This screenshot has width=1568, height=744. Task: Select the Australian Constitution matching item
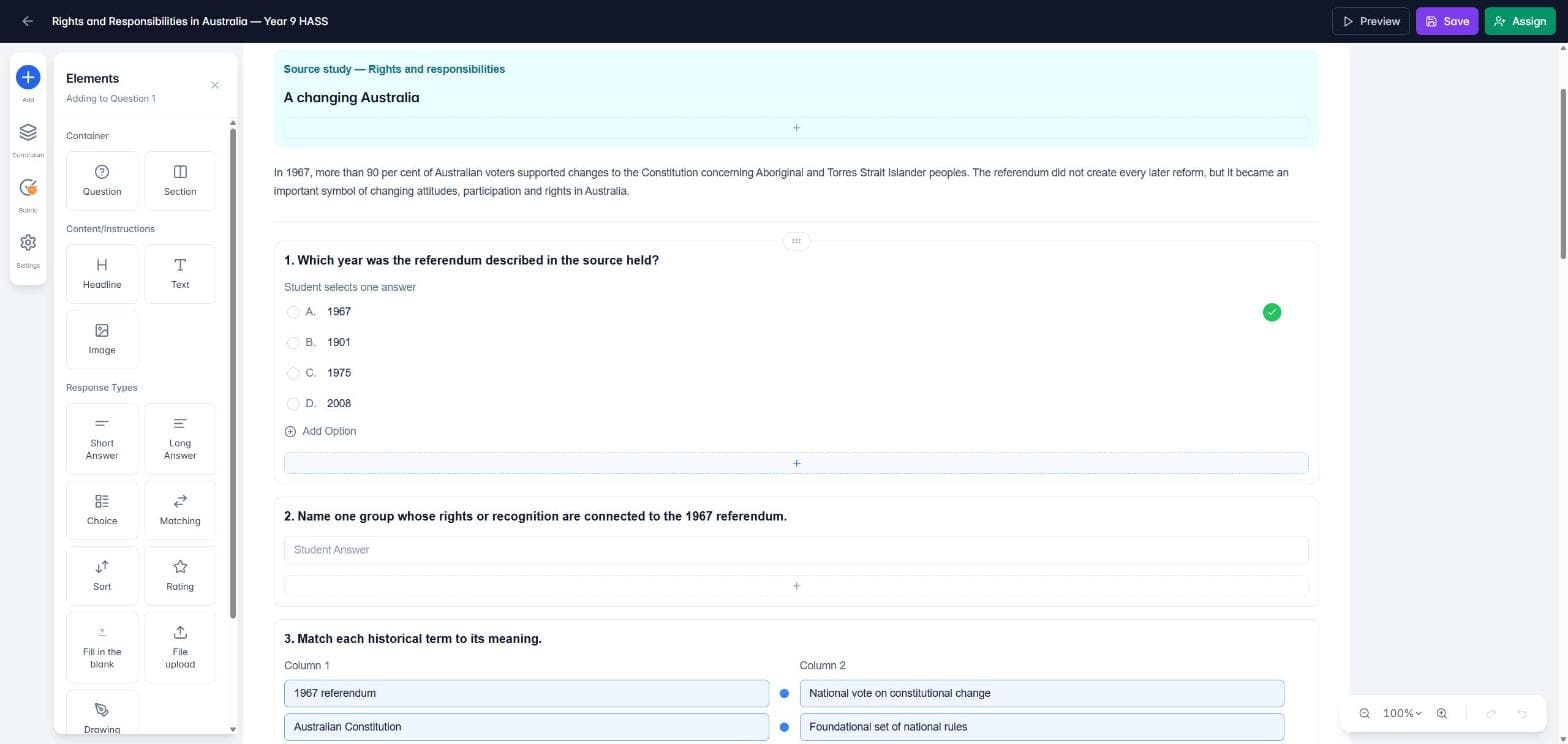tap(526, 727)
